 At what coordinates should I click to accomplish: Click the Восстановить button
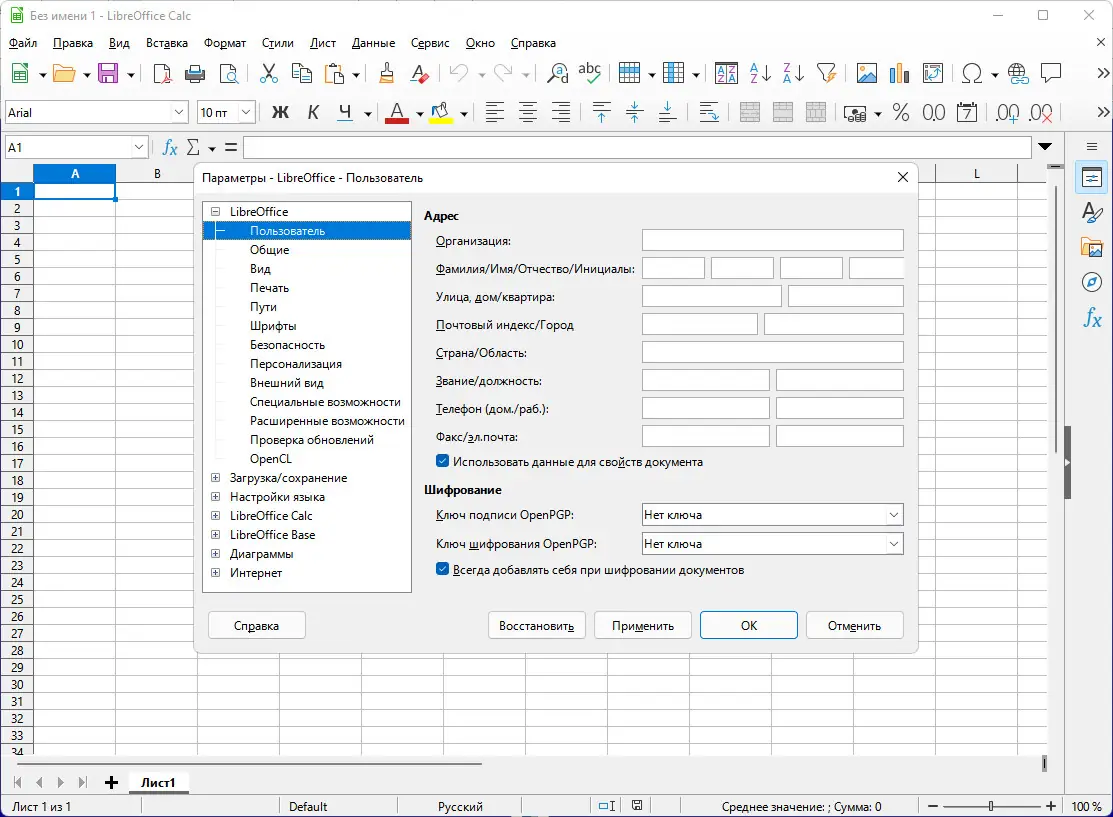(536, 626)
